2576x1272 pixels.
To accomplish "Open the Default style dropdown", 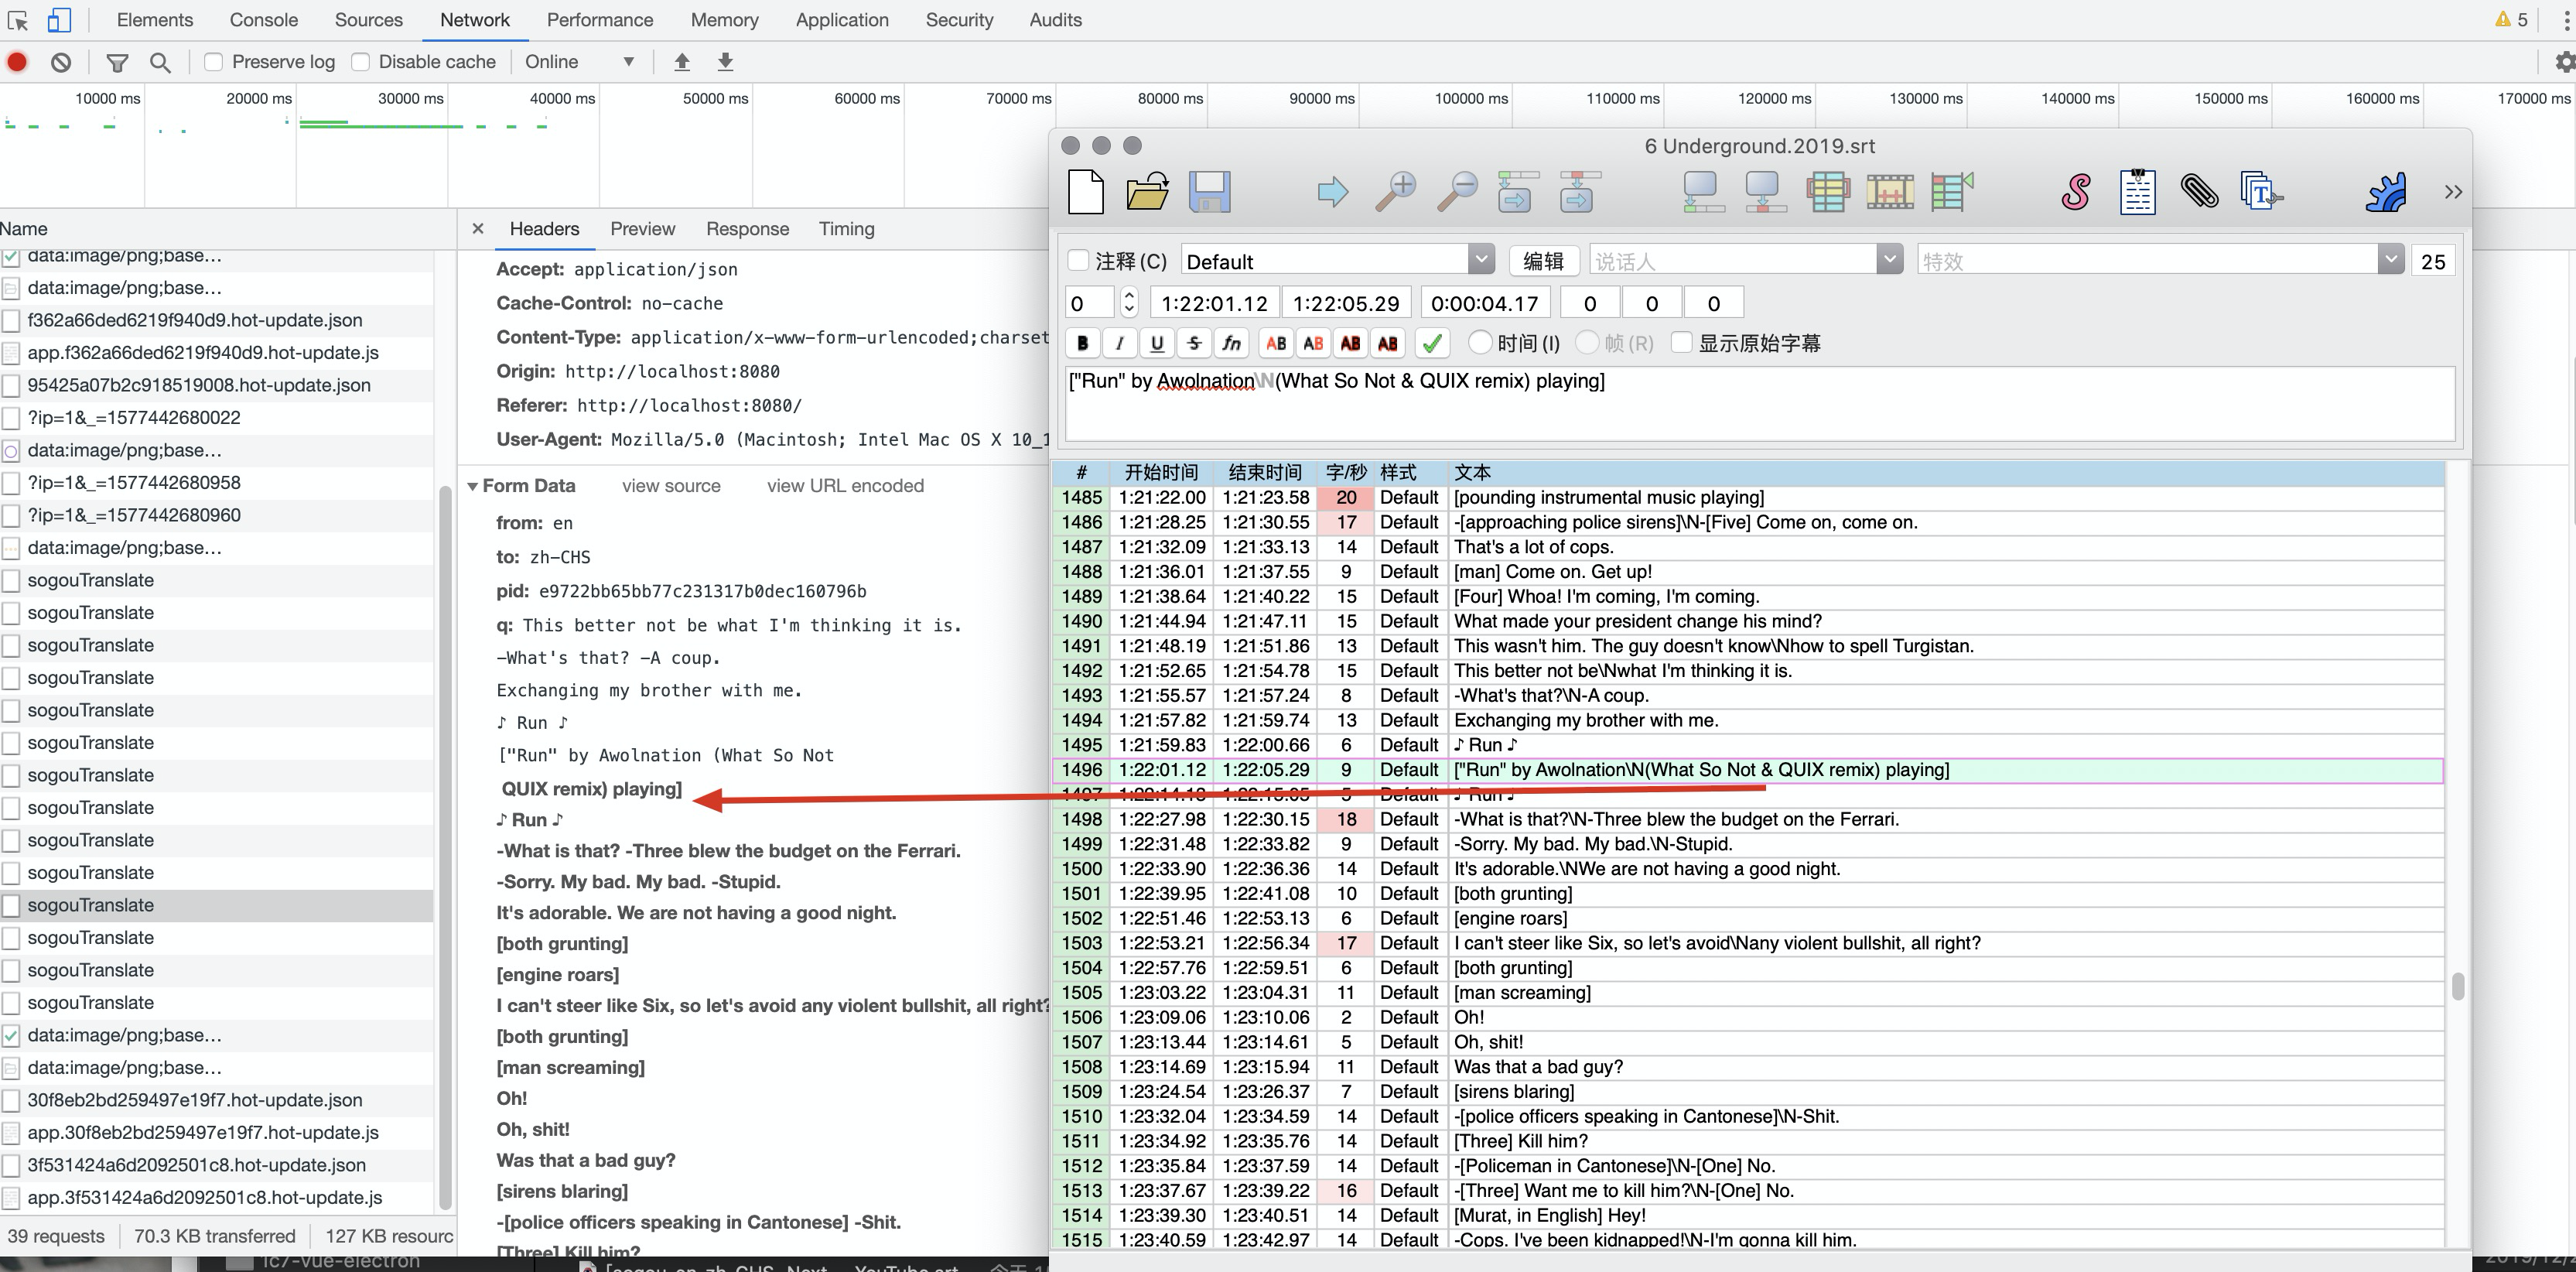I will 1481,260.
